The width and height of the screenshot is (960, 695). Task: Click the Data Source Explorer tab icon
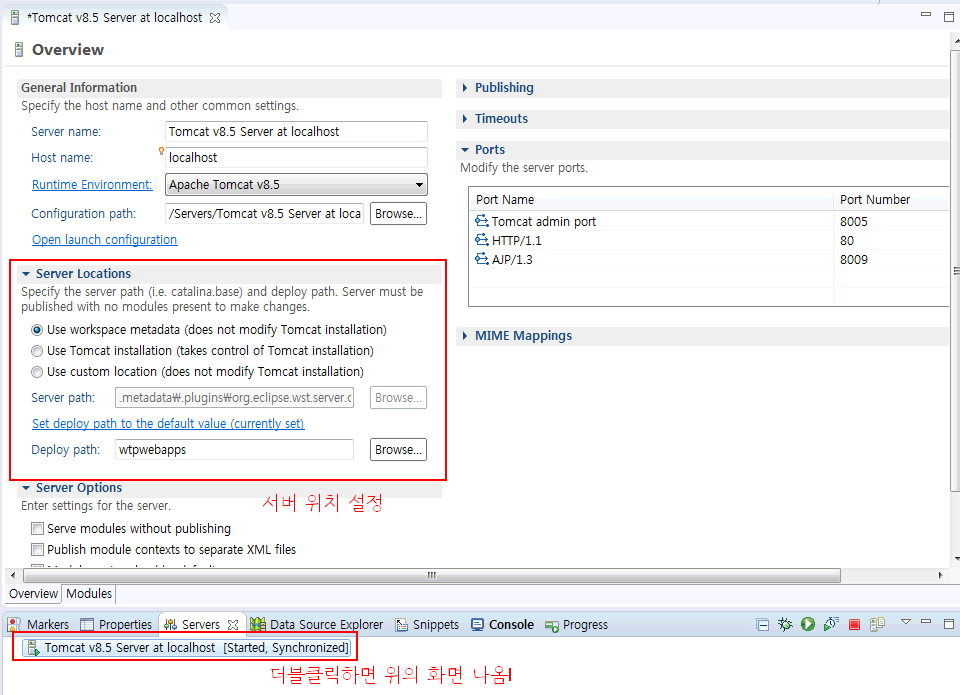pos(258,625)
